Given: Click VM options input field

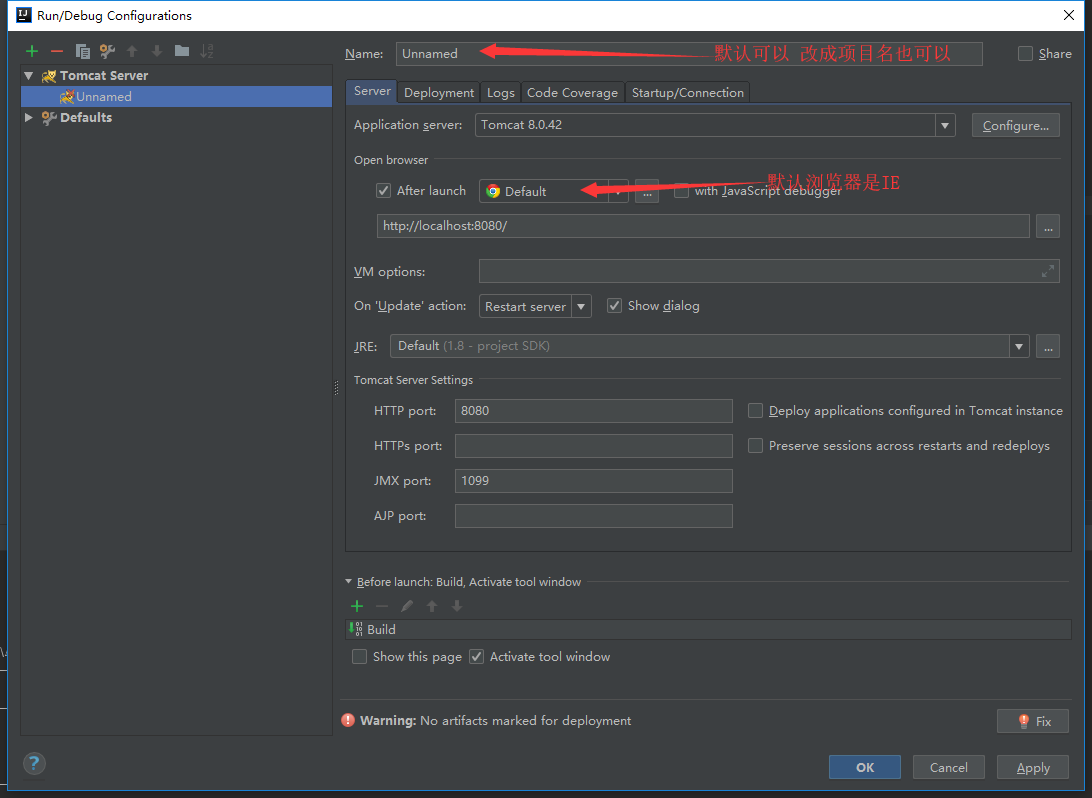Looking at the screenshot, I should 770,272.
